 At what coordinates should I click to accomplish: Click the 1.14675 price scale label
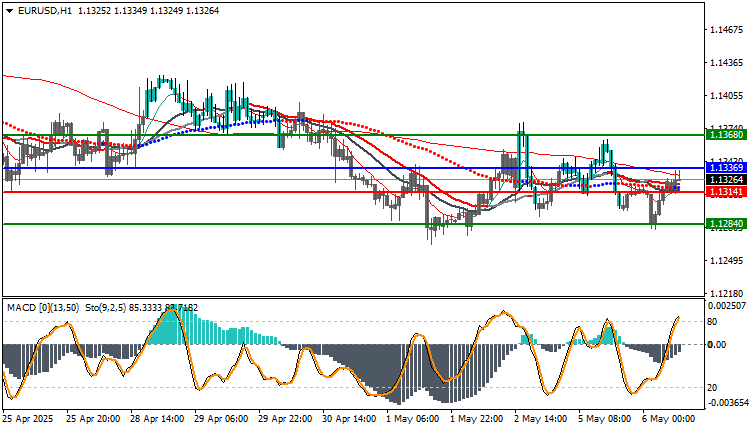(727, 30)
